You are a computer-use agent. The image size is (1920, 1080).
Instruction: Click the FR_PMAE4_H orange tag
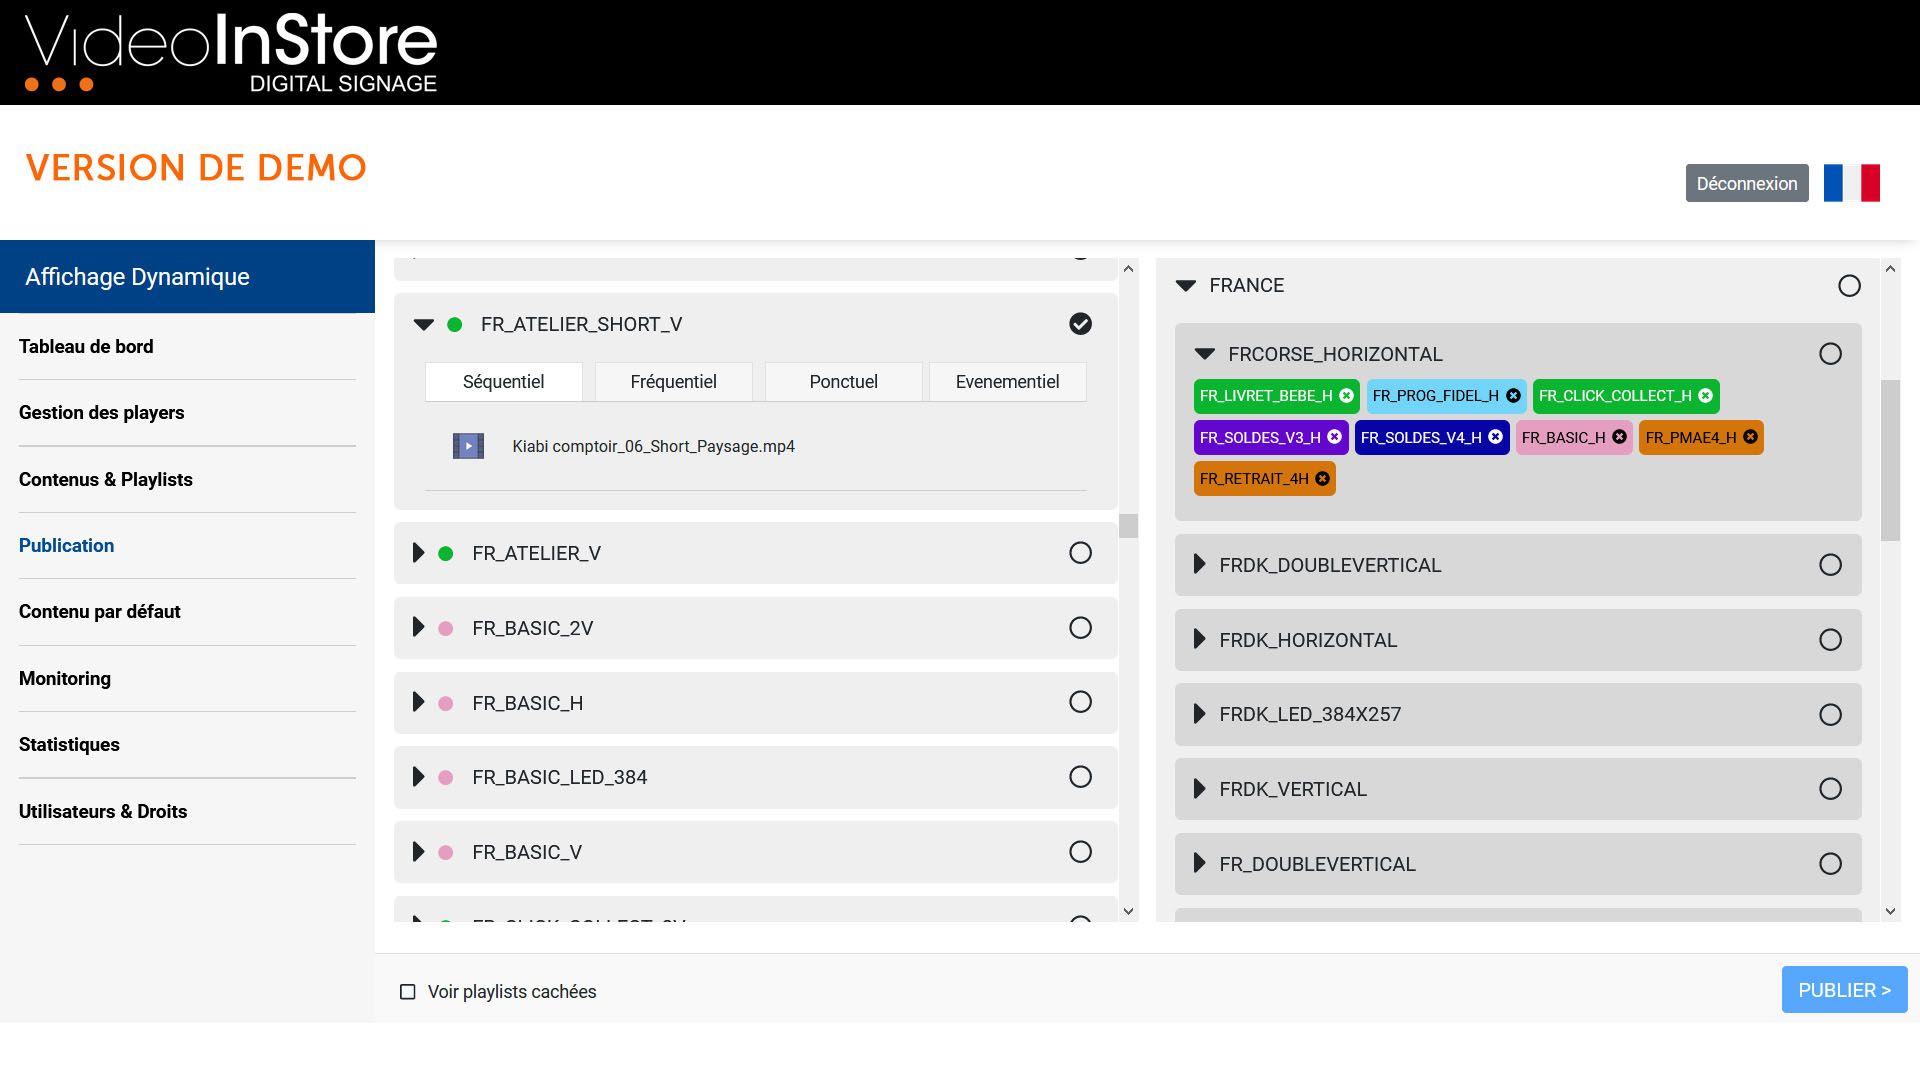(x=1690, y=437)
